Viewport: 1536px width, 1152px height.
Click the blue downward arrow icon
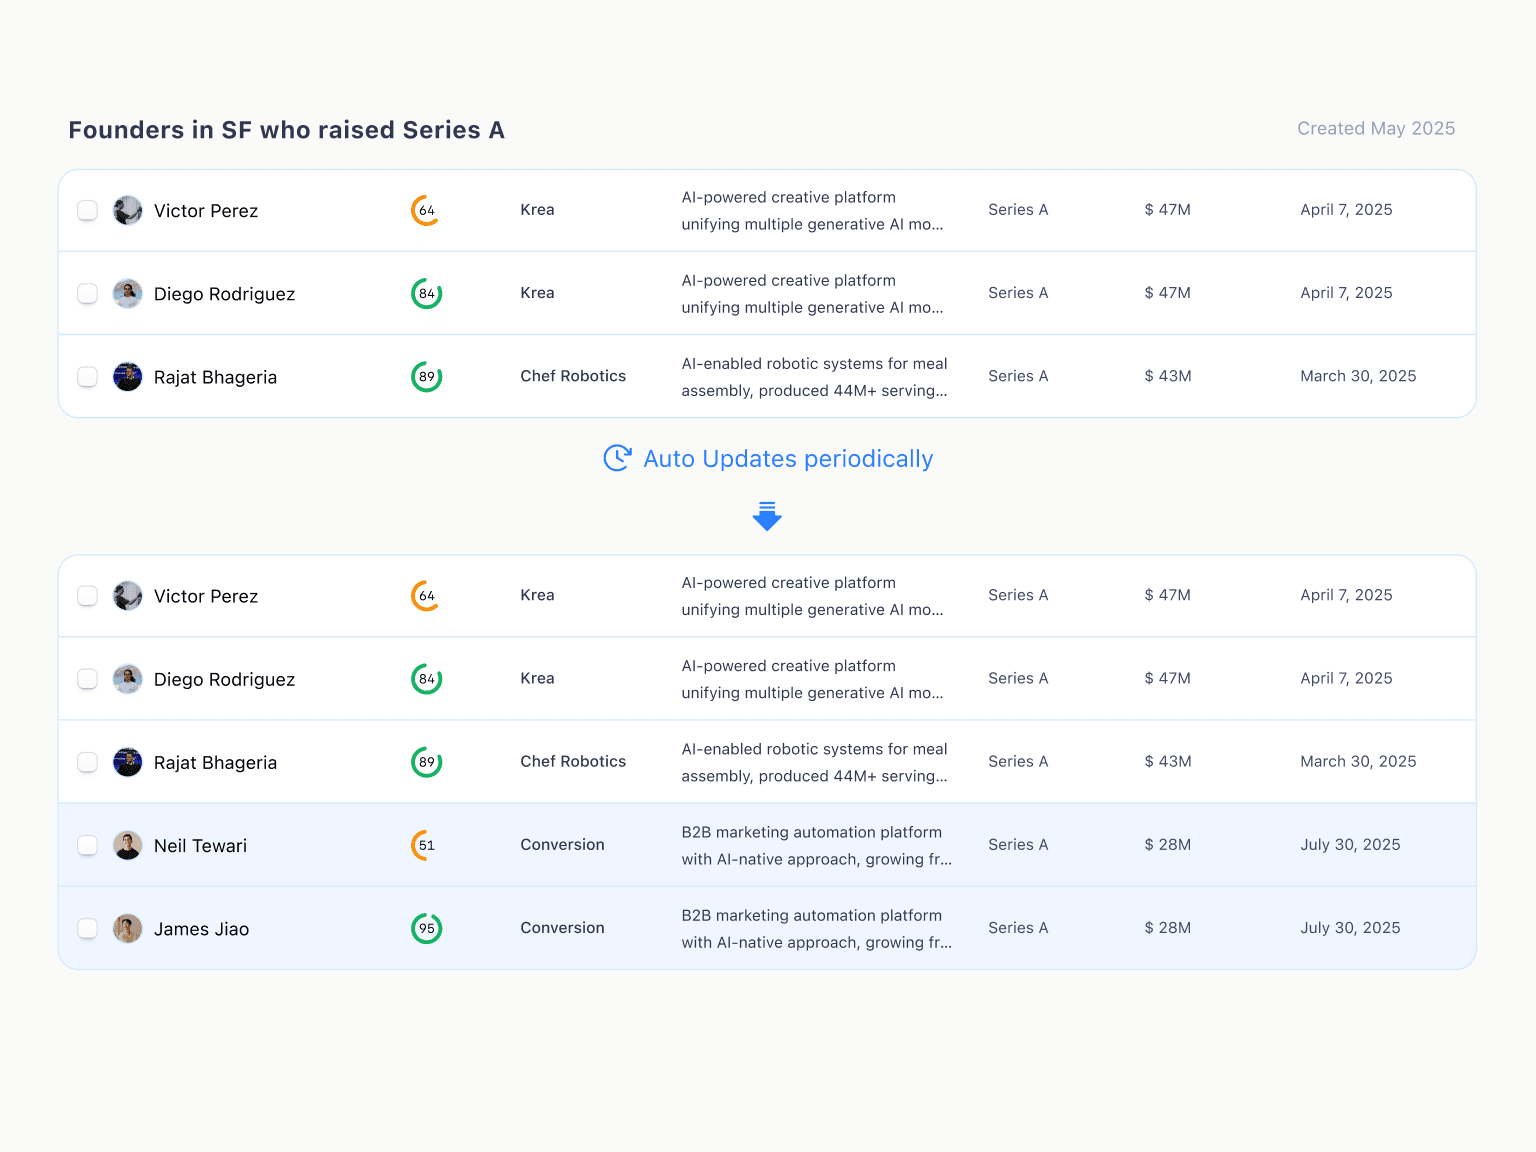pos(767,516)
